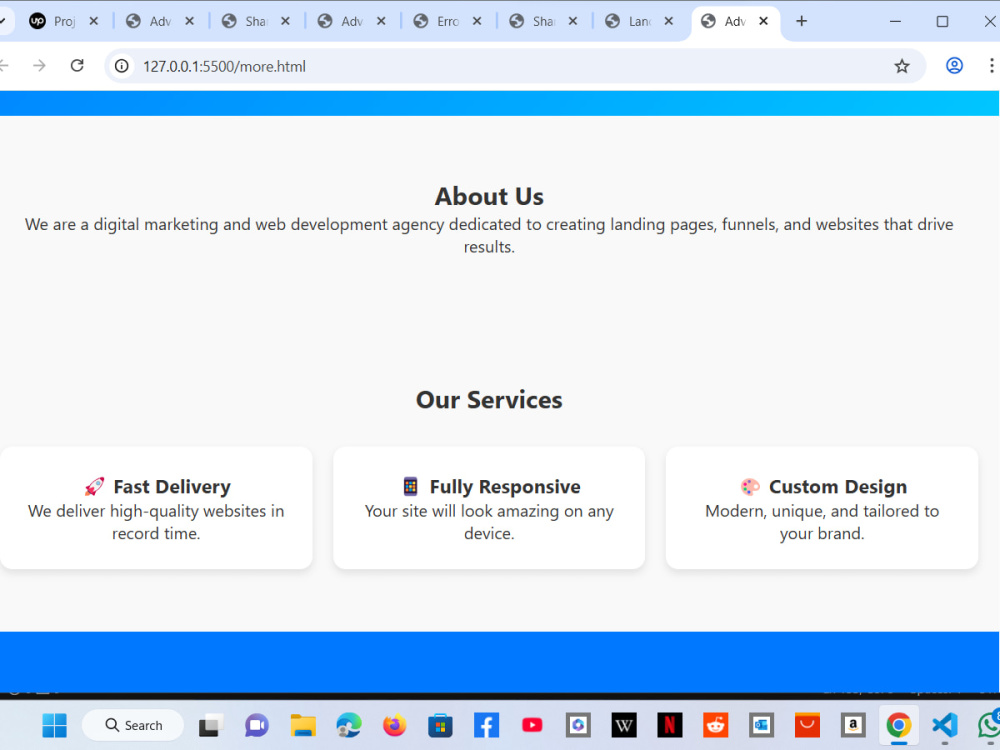Open the YouTube taskbar shortcut
Viewport: 1000px width, 750px height.
[532, 725]
